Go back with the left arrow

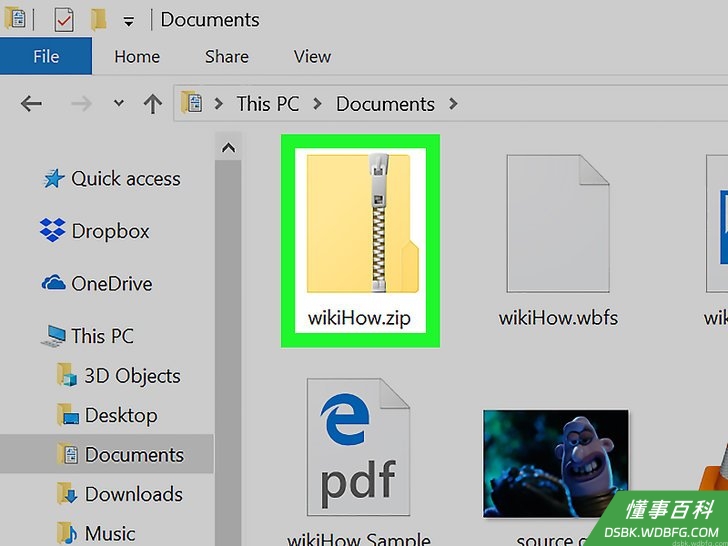(x=31, y=104)
